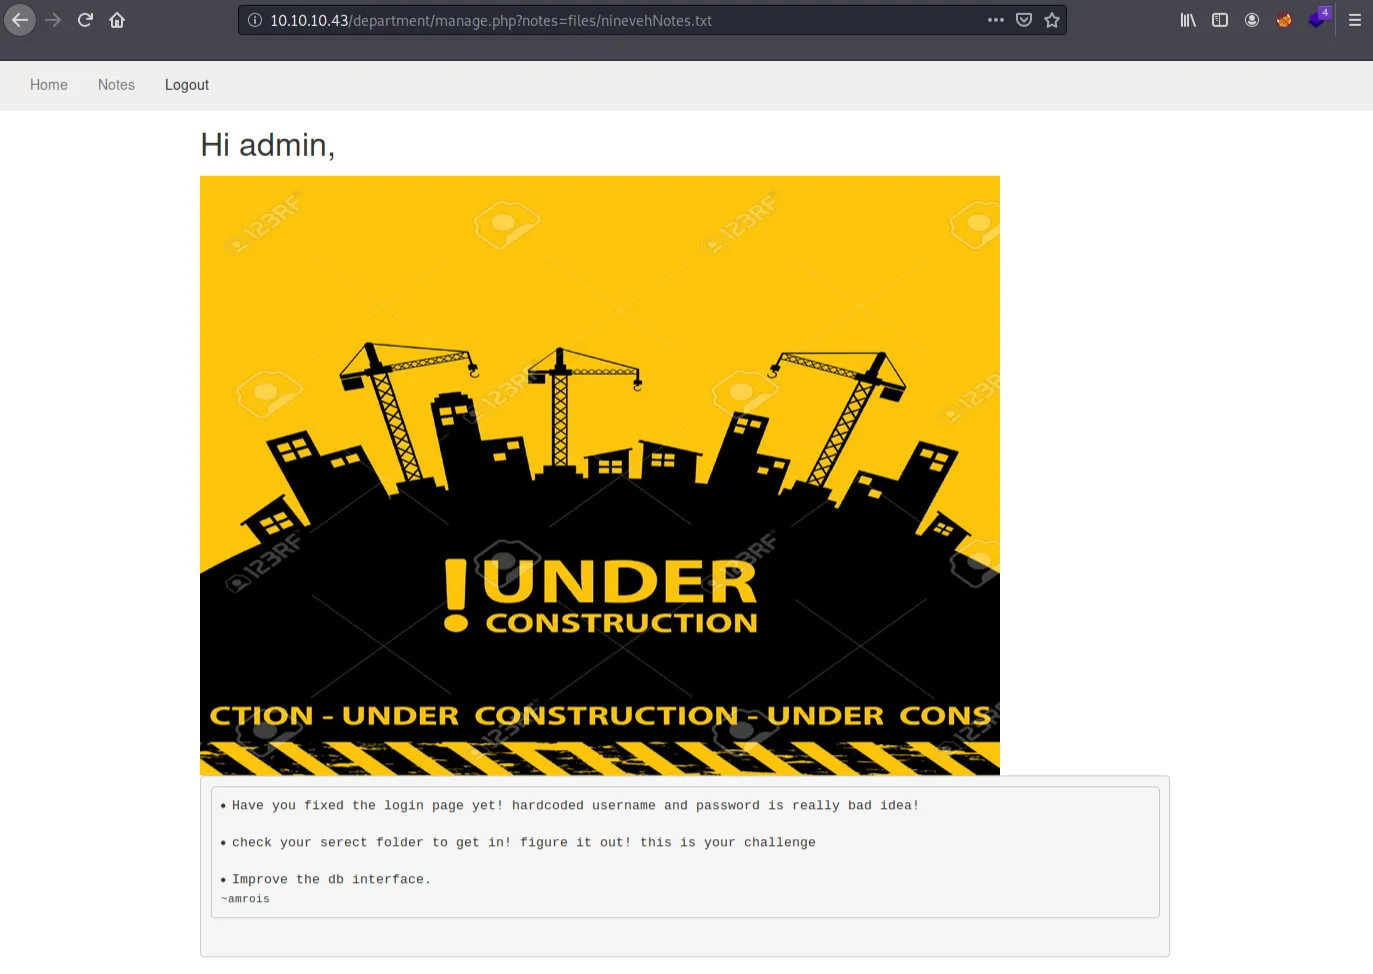Open the Library bookmarks and history icon
Image resolution: width=1373 pixels, height=974 pixels.
pyautogui.click(x=1188, y=20)
